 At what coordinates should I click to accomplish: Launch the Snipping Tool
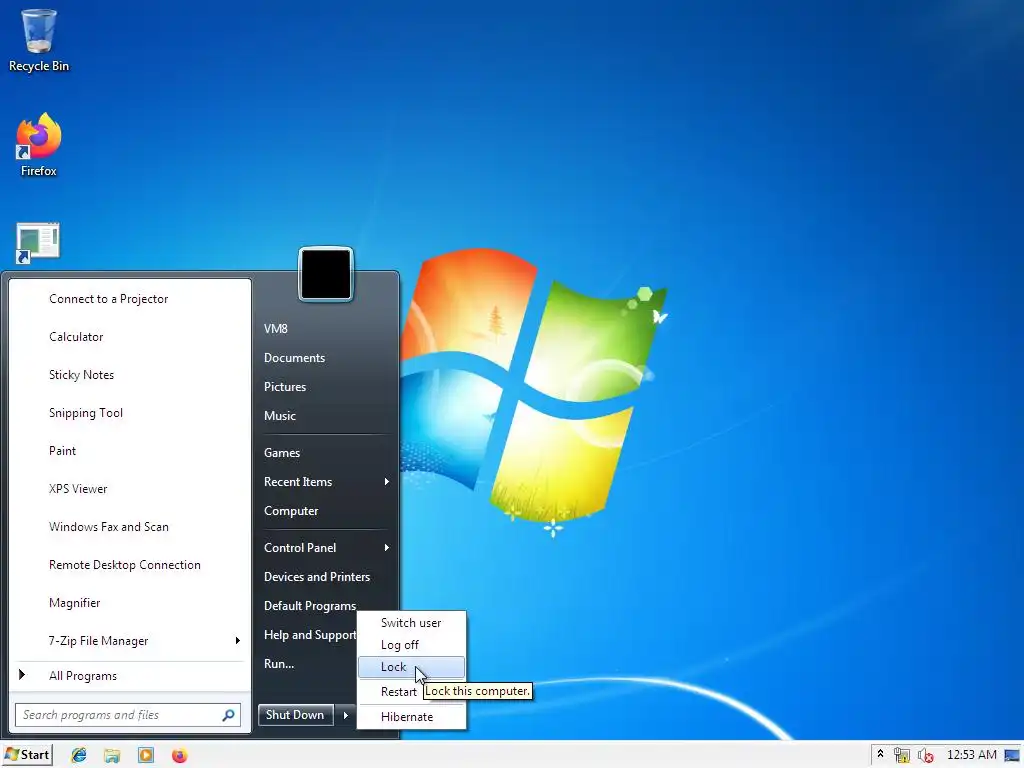click(129, 413)
